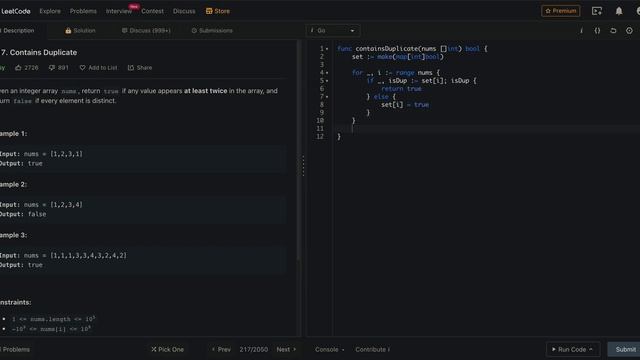Like the problem with thumbs up
The width and height of the screenshot is (640, 360).
27,68
